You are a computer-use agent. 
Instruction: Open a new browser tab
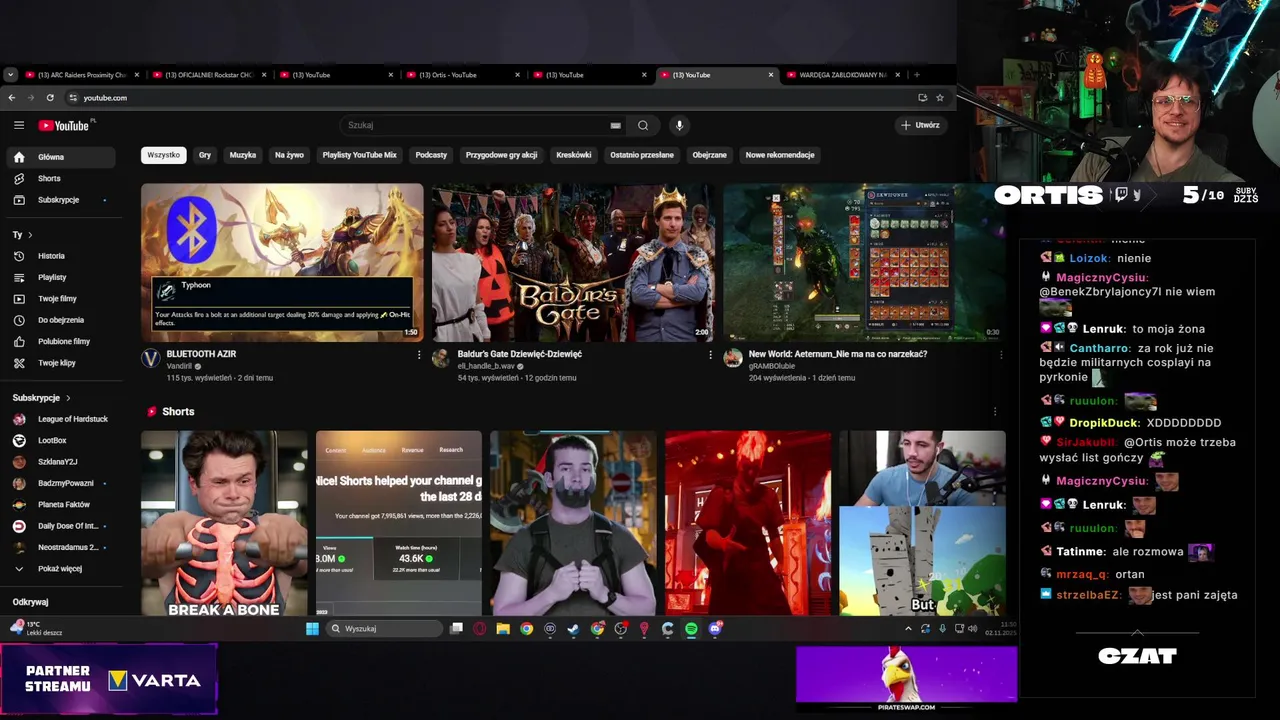[x=916, y=75]
